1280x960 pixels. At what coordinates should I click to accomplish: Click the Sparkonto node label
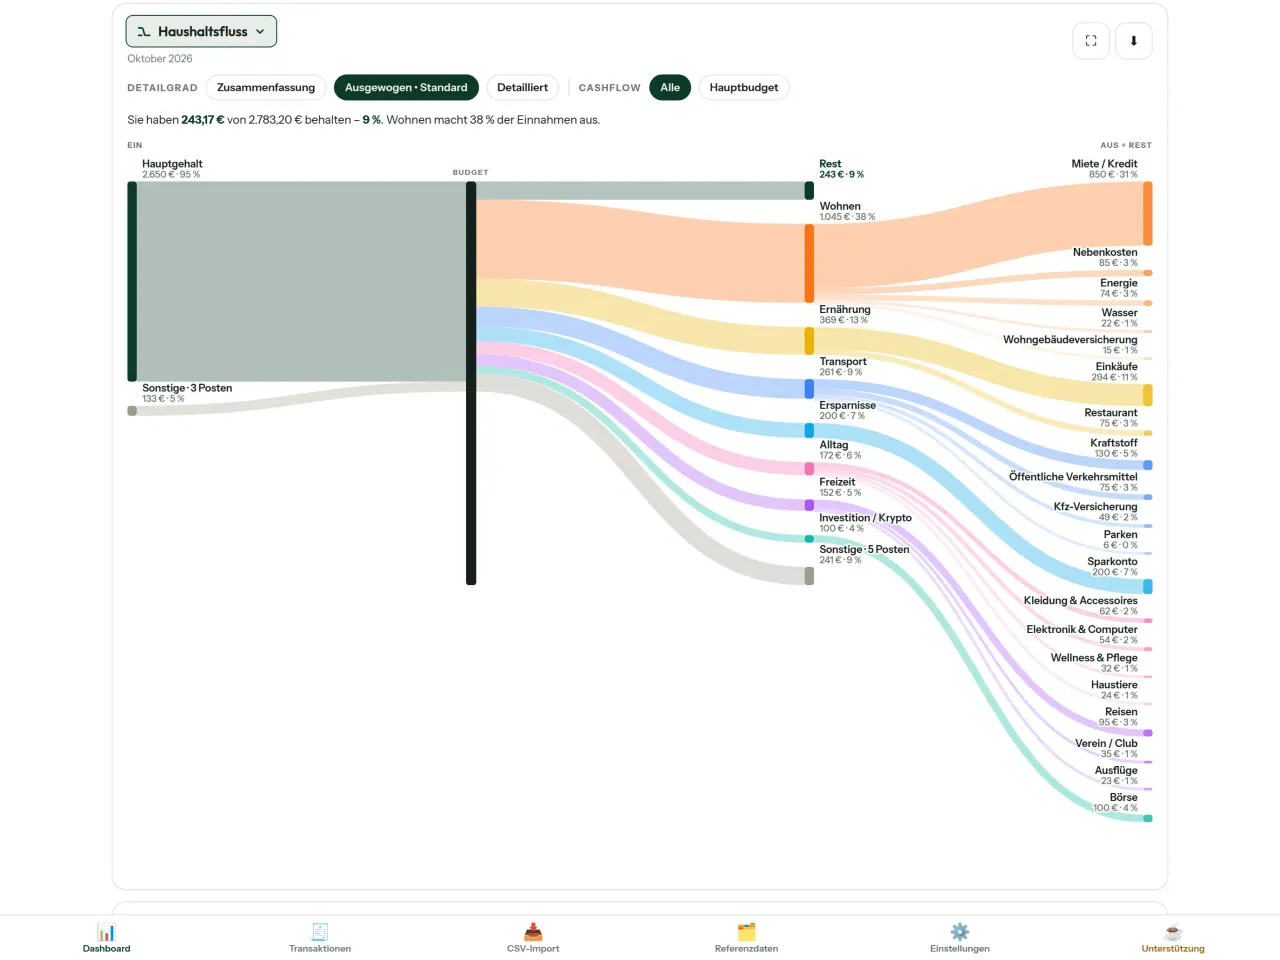pos(1112,562)
